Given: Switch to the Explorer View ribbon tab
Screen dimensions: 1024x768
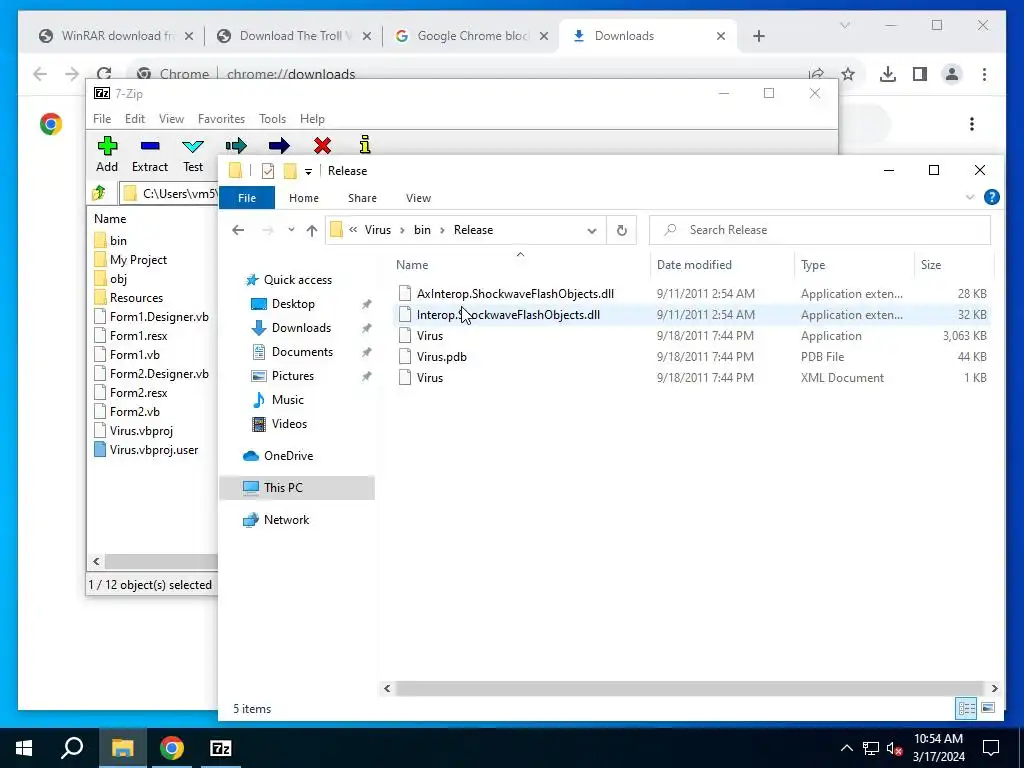Looking at the screenshot, I should [x=418, y=198].
